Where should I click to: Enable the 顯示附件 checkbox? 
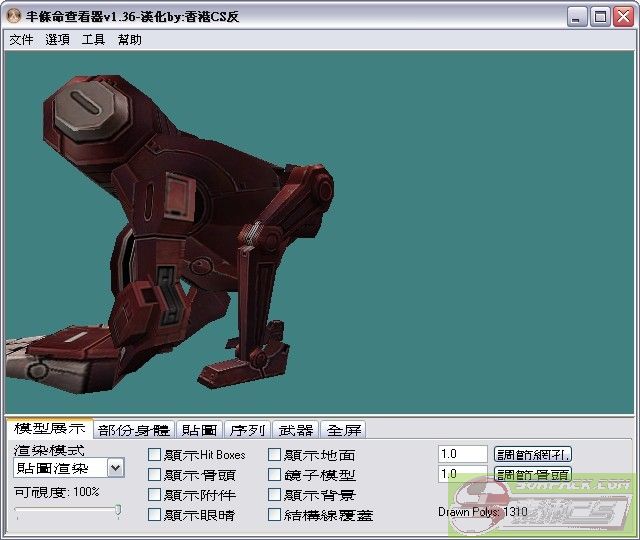[x=154, y=495]
